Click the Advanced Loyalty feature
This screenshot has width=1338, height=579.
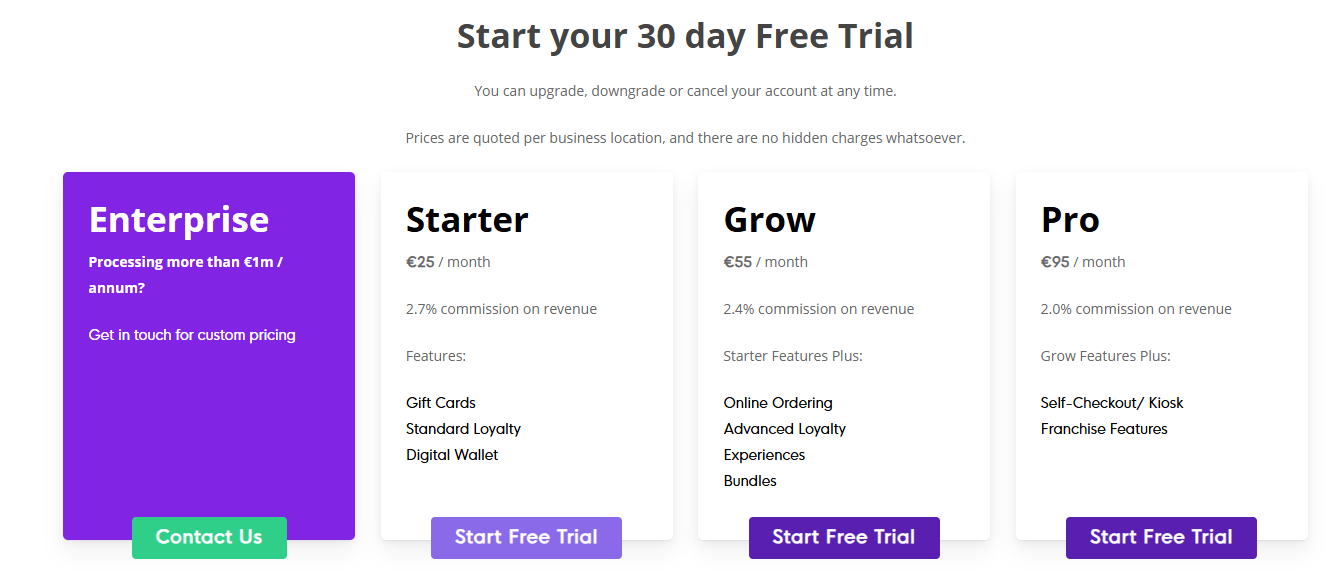[785, 429]
